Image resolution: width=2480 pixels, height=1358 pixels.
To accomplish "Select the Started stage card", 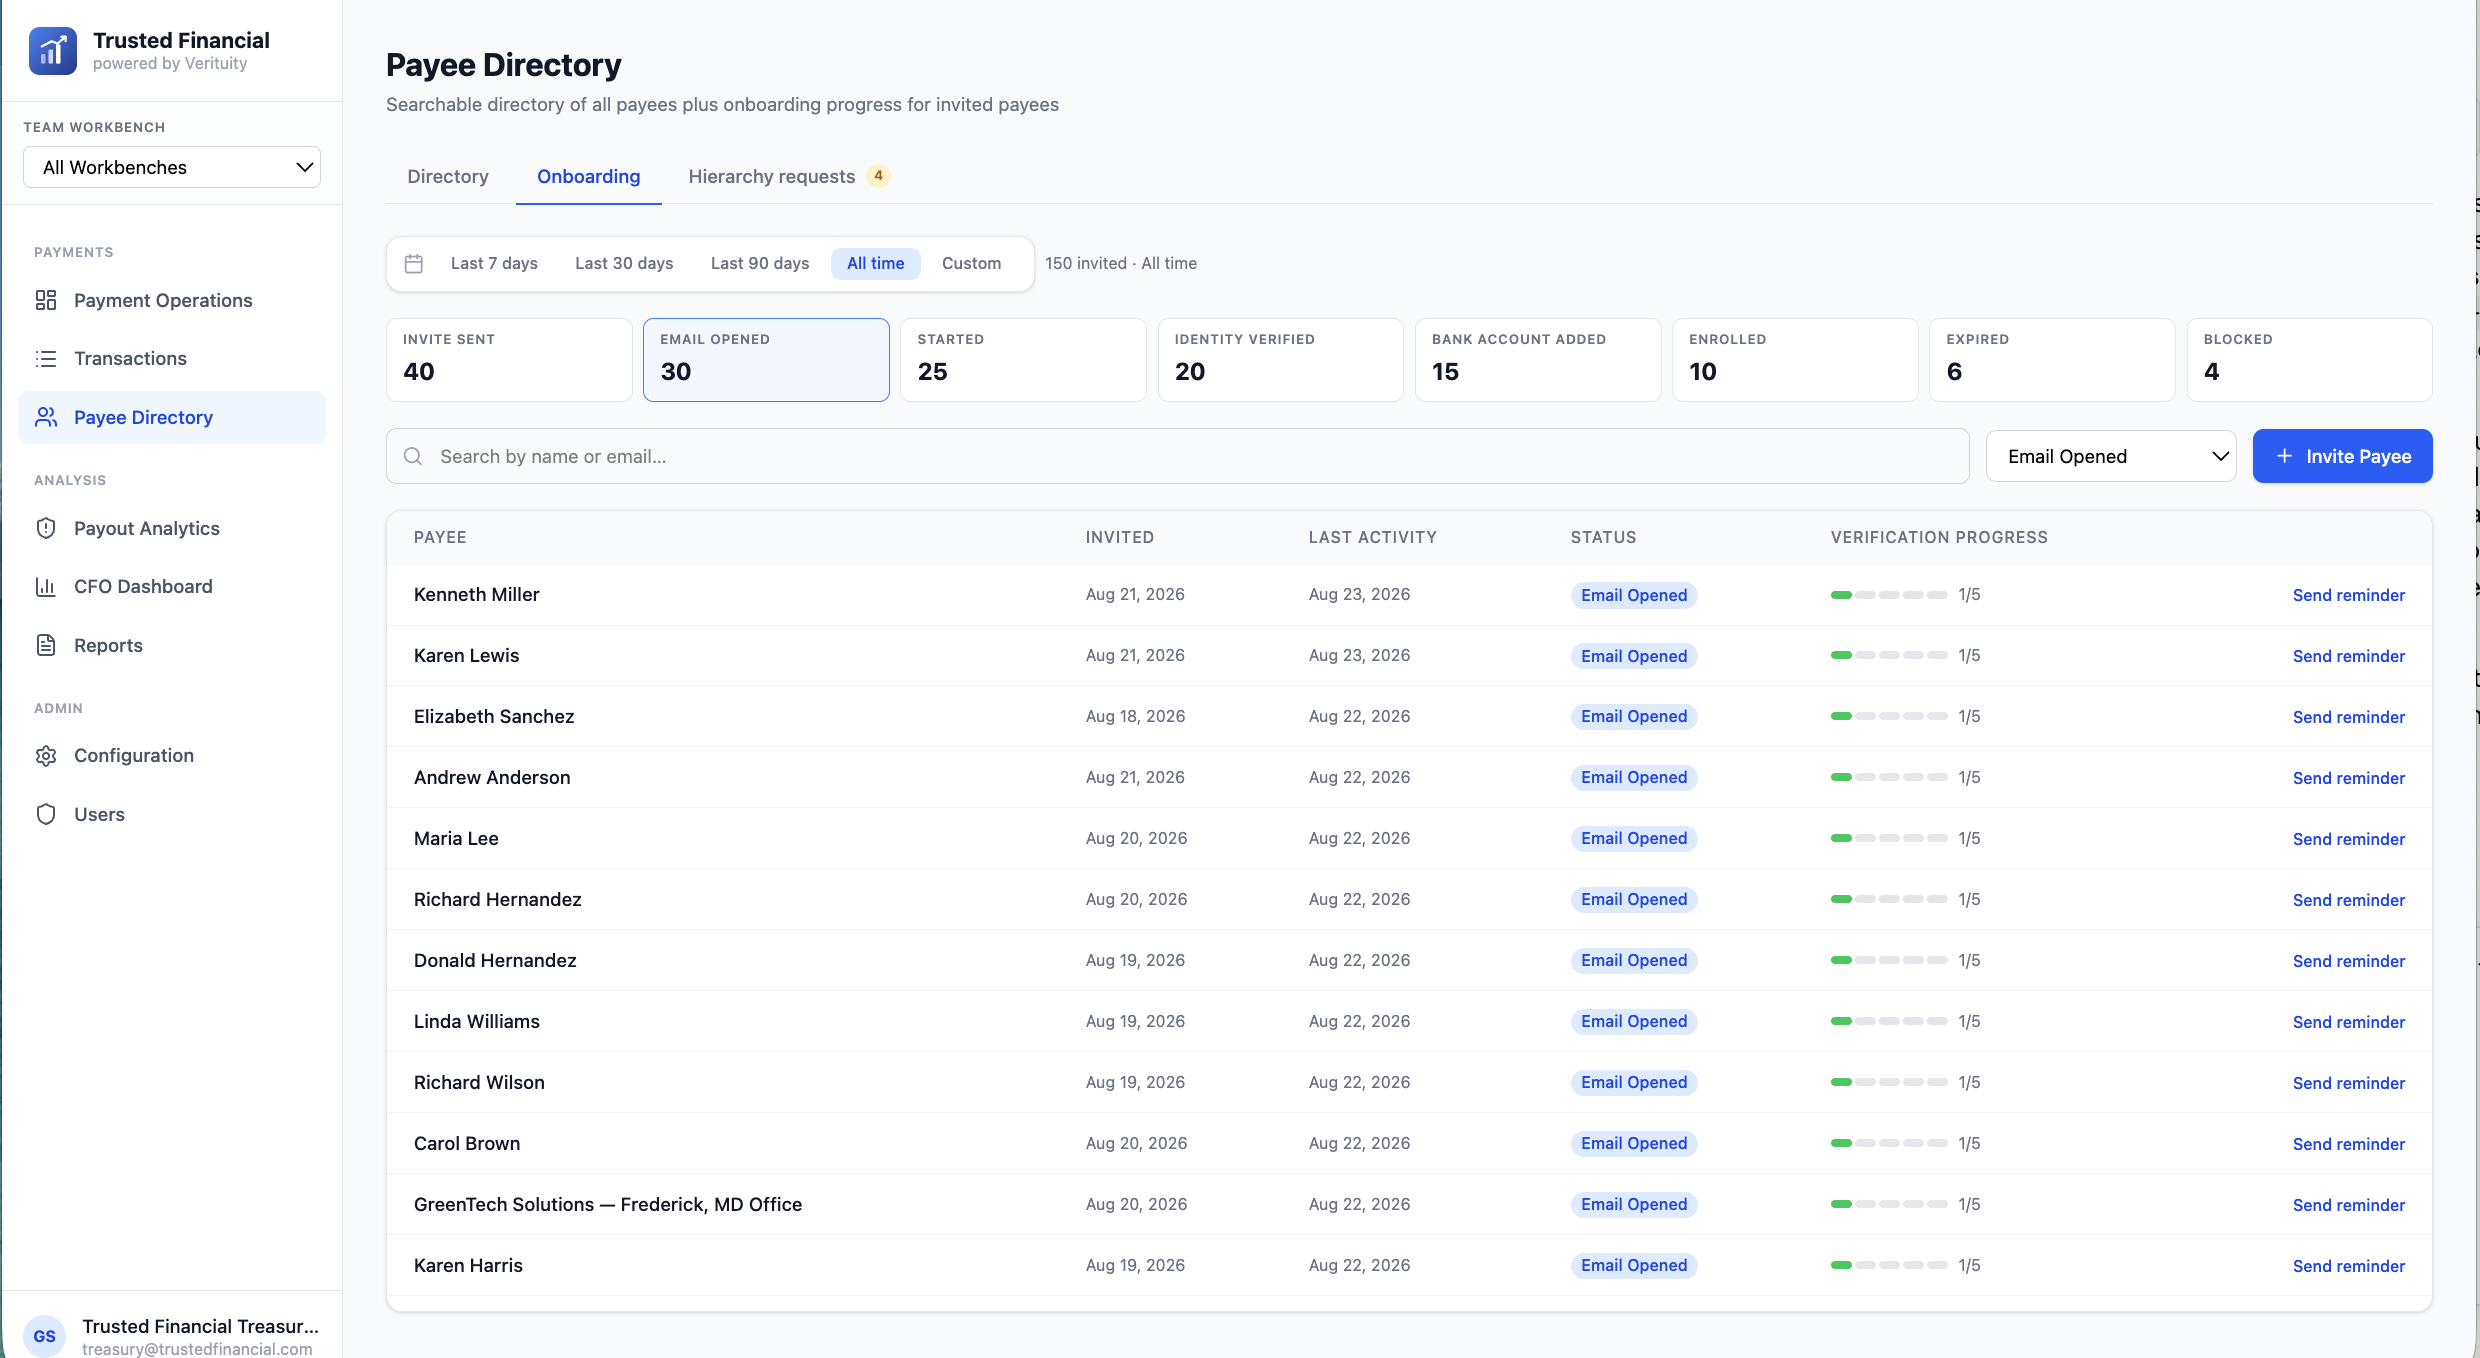I will (1023, 360).
